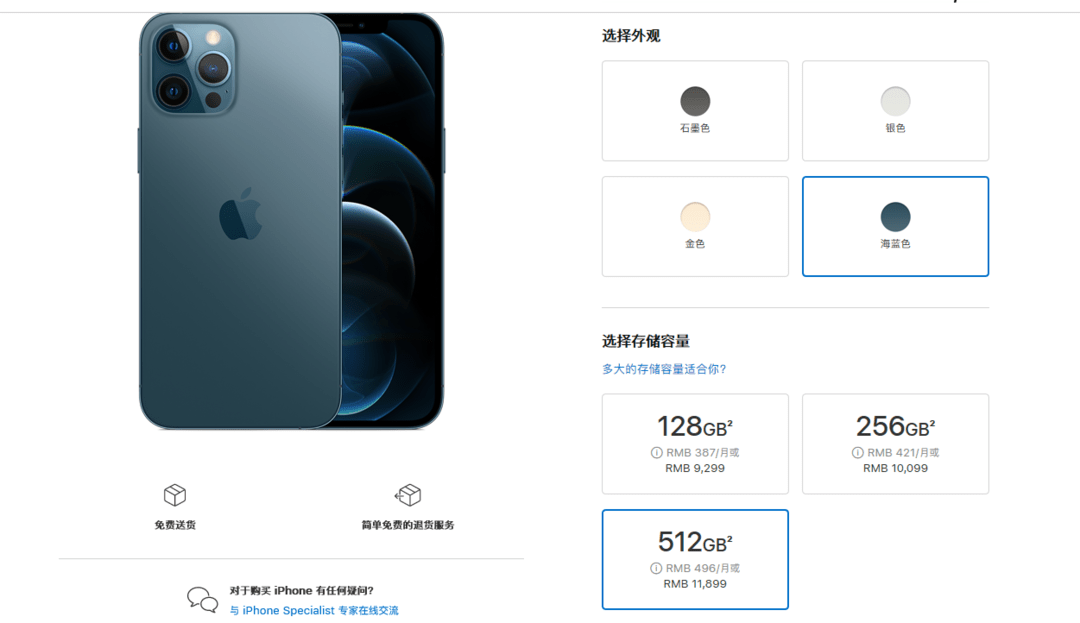Open 多大的存储容量适合你? link
Screen dimensions: 1080x623
click(x=664, y=369)
